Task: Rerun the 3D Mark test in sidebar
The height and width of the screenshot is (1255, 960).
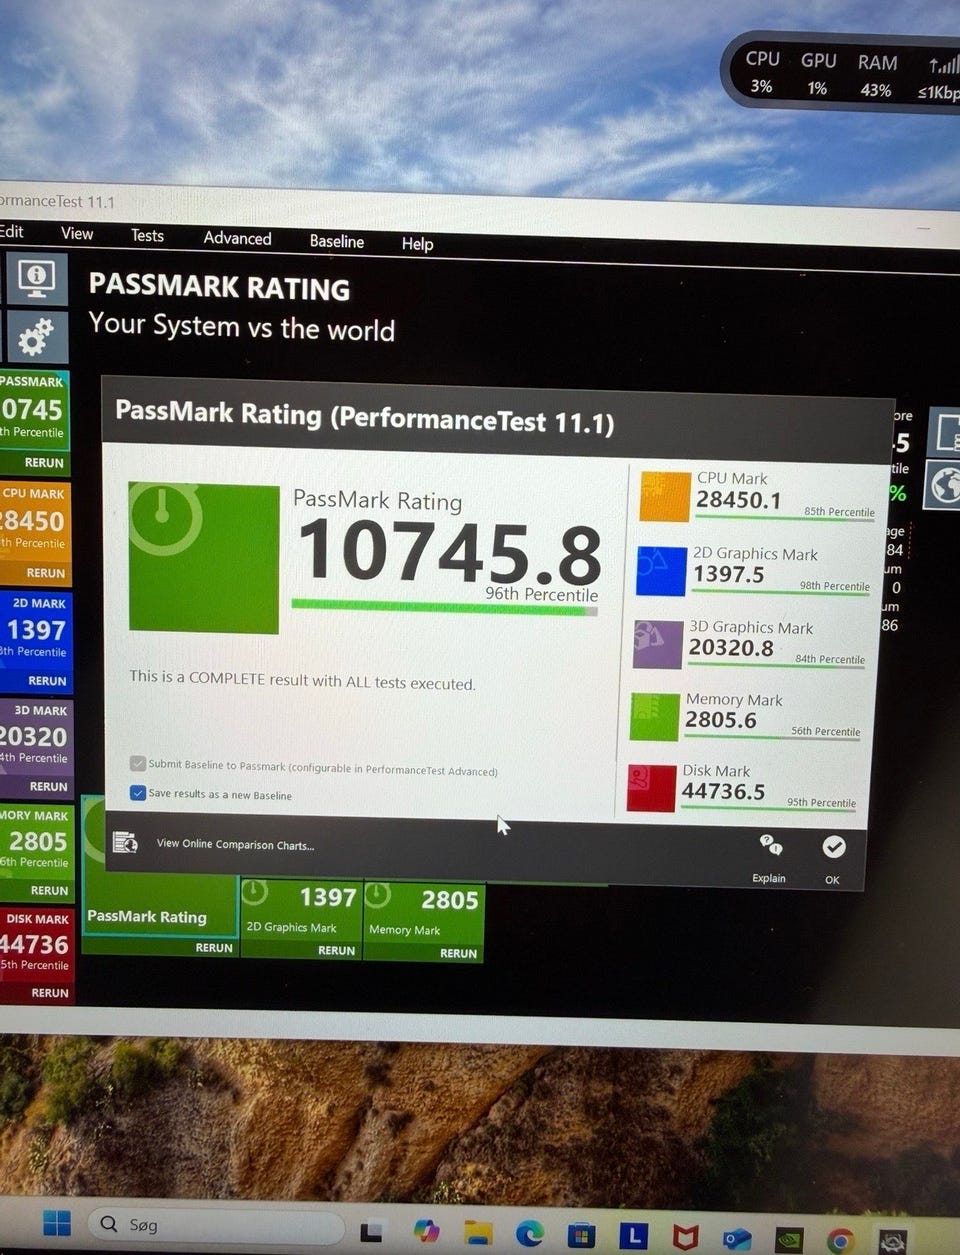Action: click(48, 786)
